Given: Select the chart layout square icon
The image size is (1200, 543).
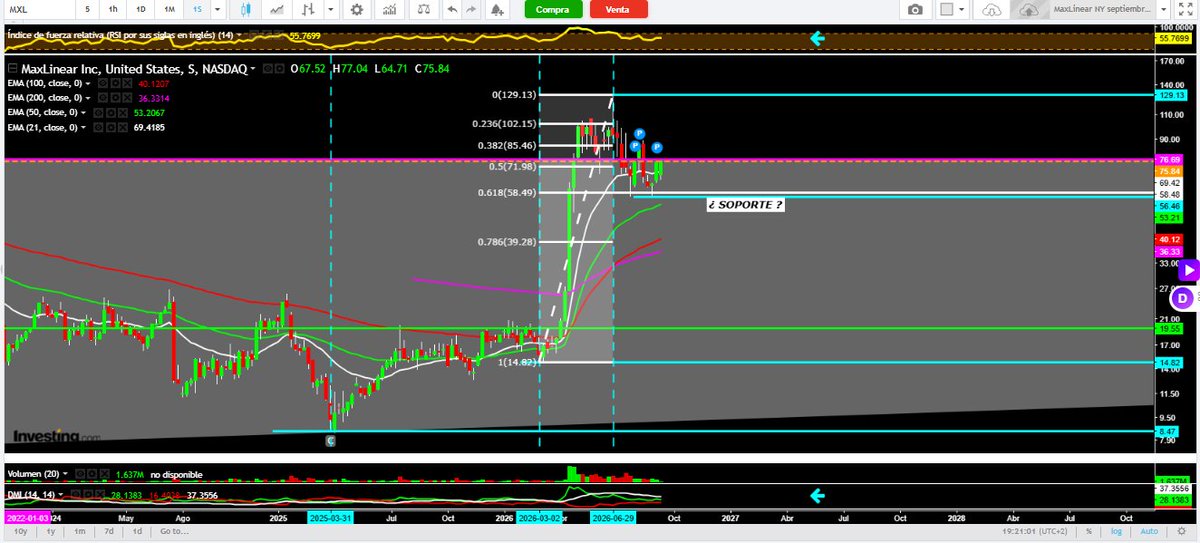Looking at the screenshot, I should [x=947, y=9].
